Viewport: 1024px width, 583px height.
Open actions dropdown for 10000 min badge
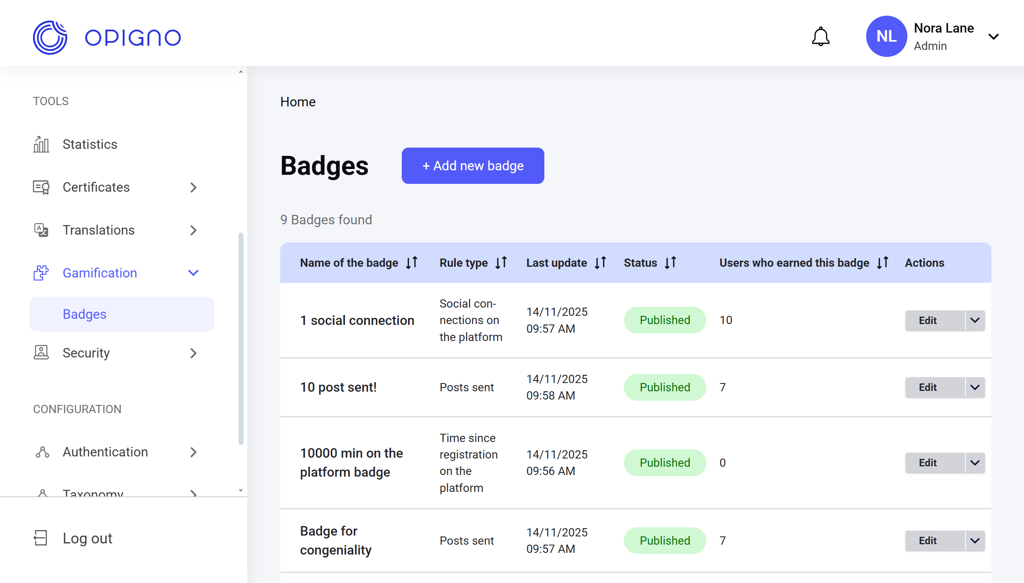975,463
